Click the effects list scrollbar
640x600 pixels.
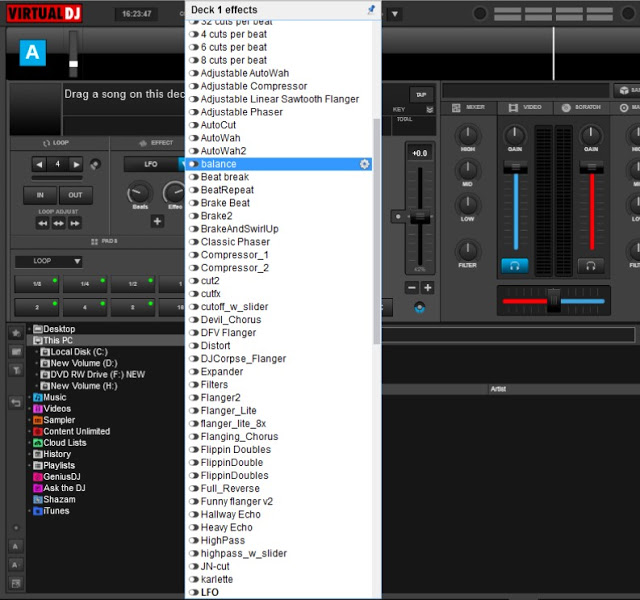click(x=376, y=231)
